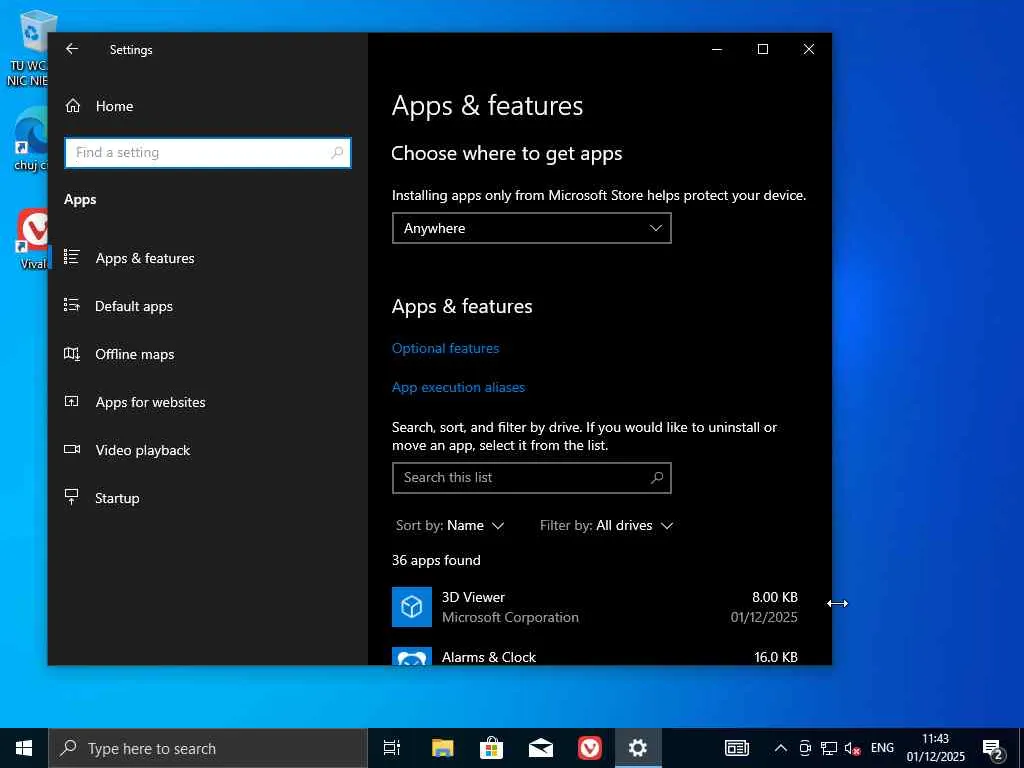
Task: Open Optional features link
Action: pos(445,348)
